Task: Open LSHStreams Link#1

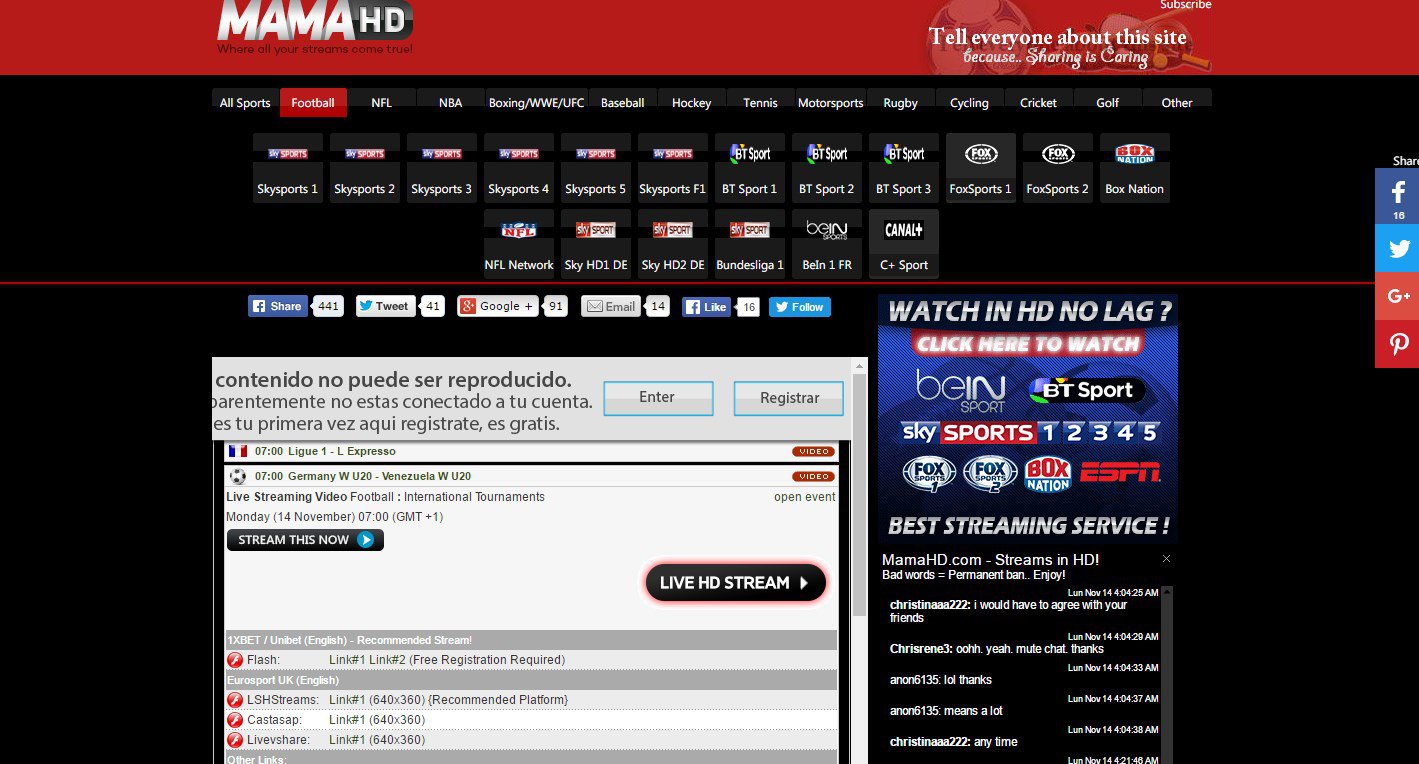Action: tap(346, 700)
